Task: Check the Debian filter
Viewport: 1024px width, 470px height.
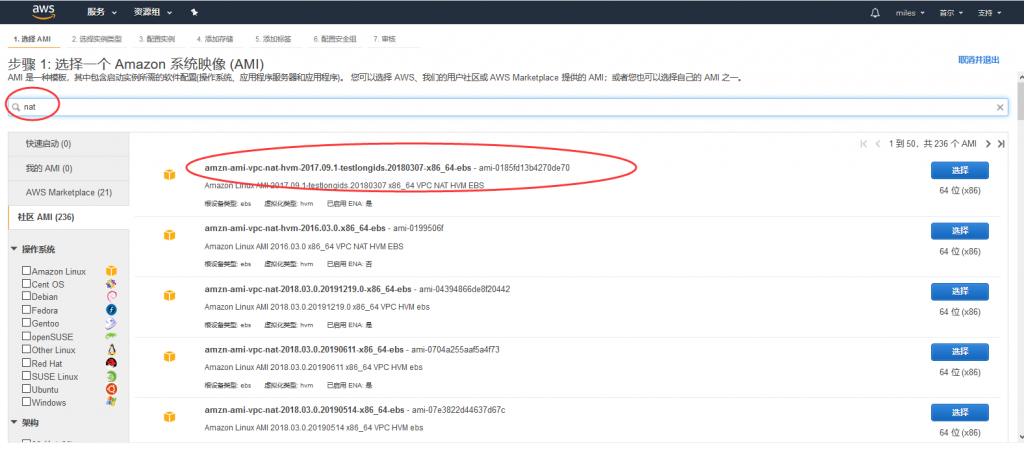Action: pyautogui.click(x=26, y=296)
